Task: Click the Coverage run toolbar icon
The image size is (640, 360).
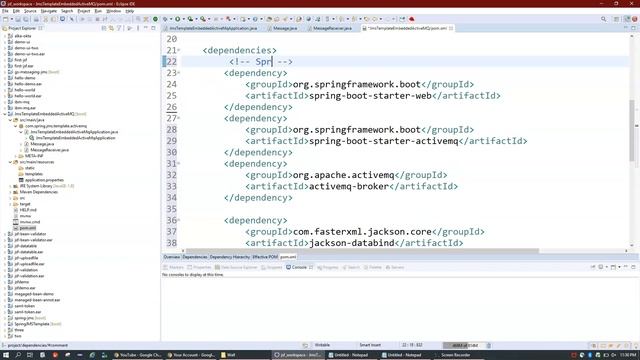Action: 190,19
